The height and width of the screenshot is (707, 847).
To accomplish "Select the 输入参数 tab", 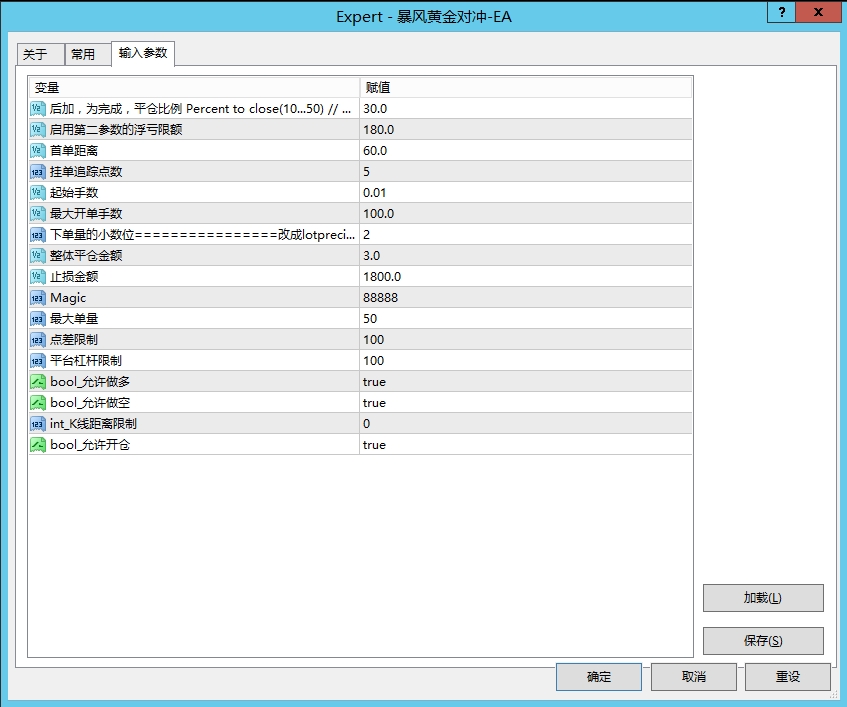I will [142, 53].
